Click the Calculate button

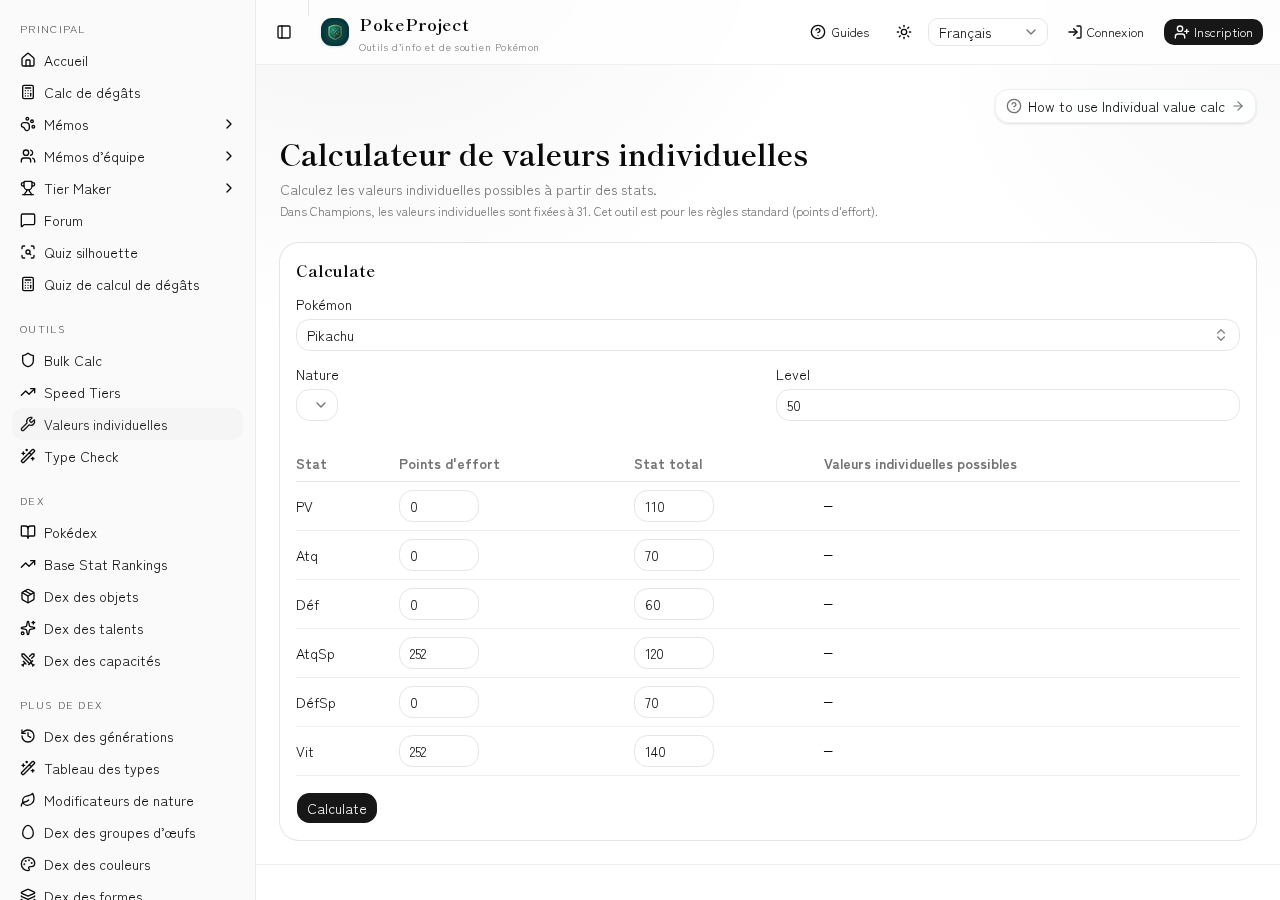337,808
